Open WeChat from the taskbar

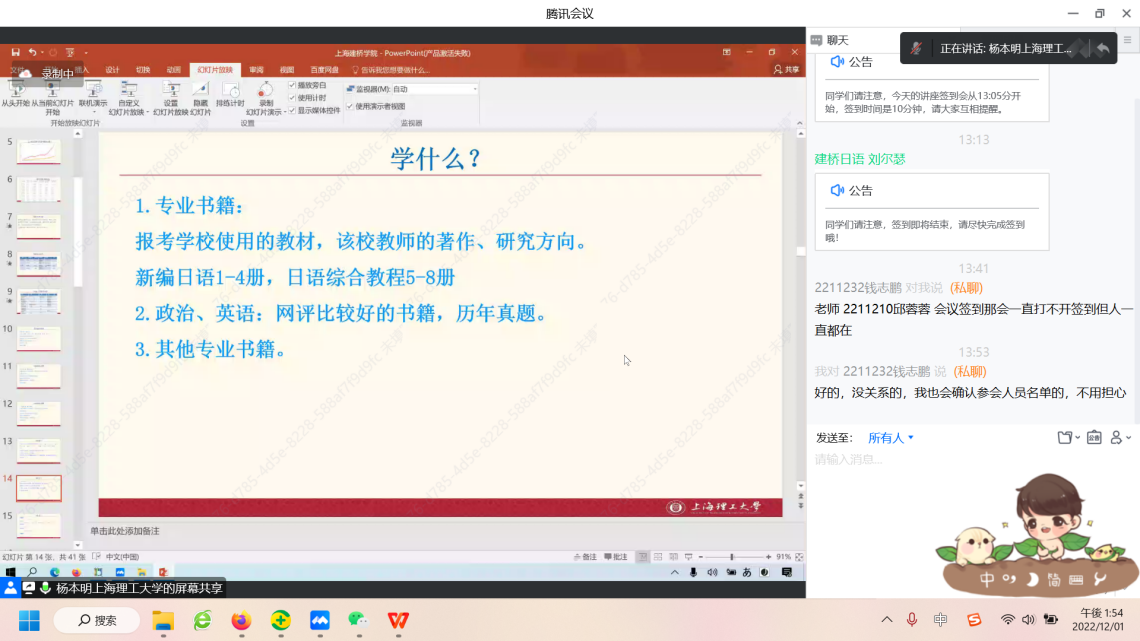tap(358, 621)
